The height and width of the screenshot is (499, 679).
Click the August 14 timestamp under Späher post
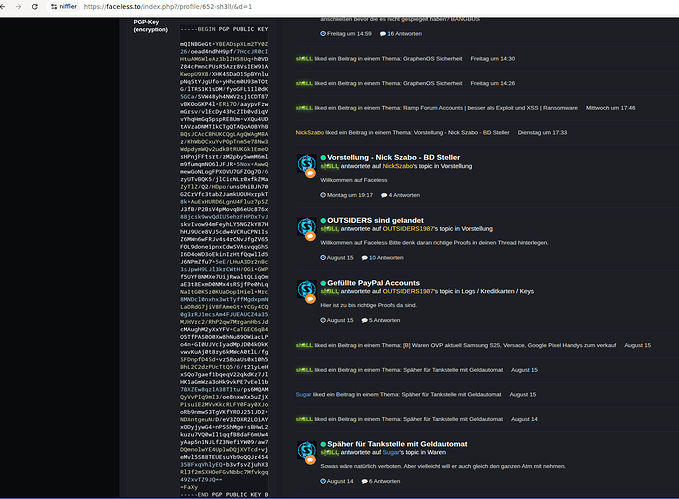pyautogui.click(x=336, y=481)
